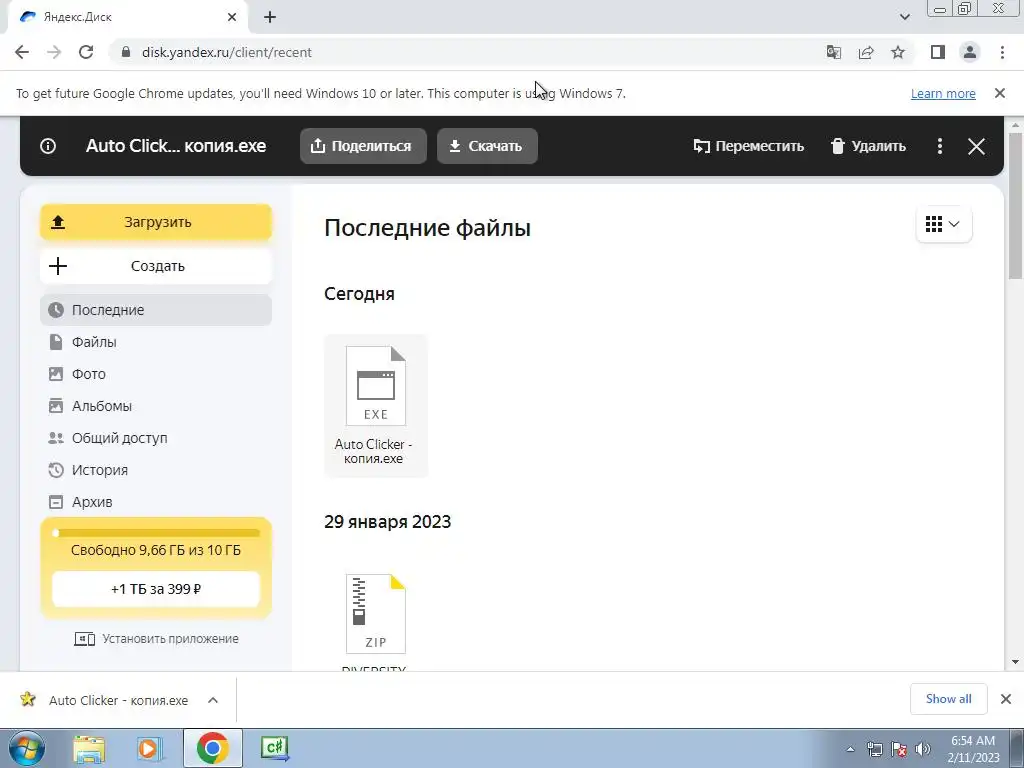Viewport: 1024px width, 768px height.
Task: Open Последние in the sidebar
Action: tap(156, 310)
